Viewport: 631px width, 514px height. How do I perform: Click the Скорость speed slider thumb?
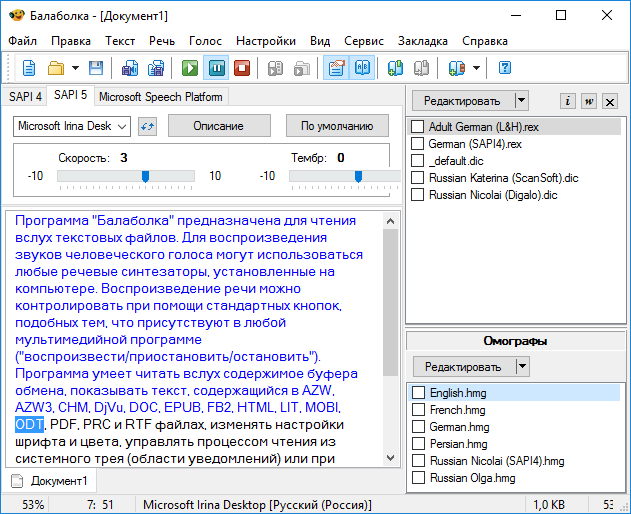[x=145, y=176]
